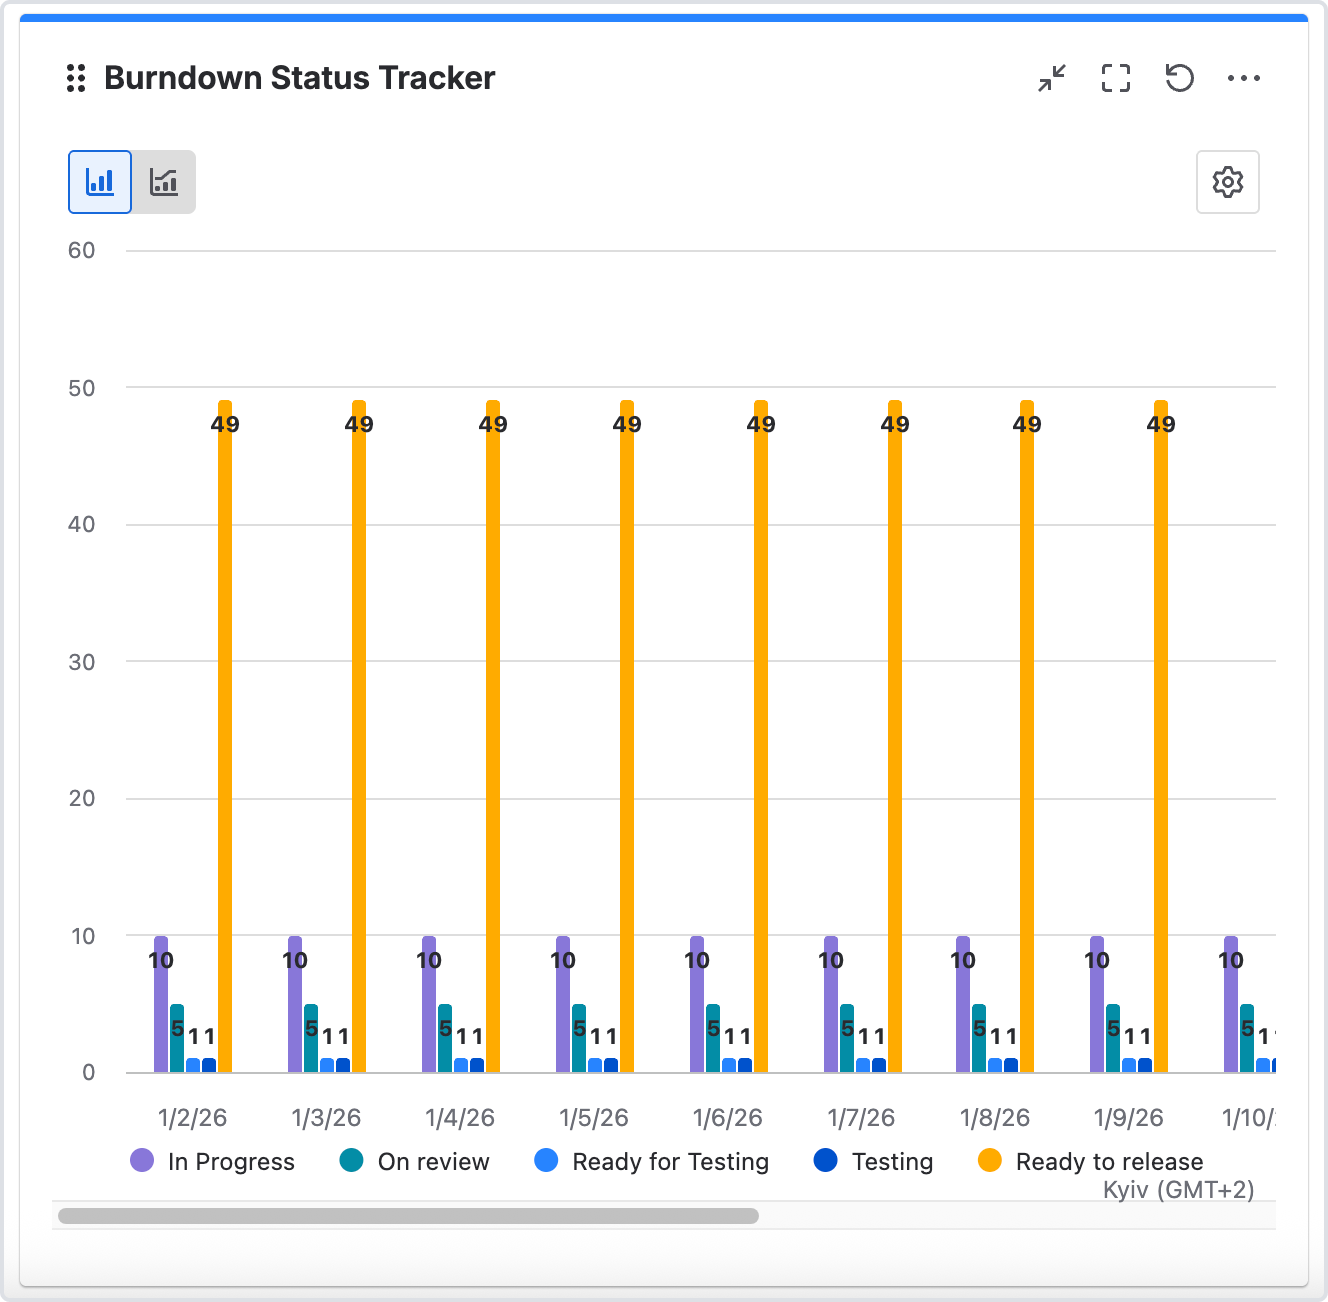
Task: Toggle Ready for Testing legend entry
Action: pyautogui.click(x=670, y=1161)
